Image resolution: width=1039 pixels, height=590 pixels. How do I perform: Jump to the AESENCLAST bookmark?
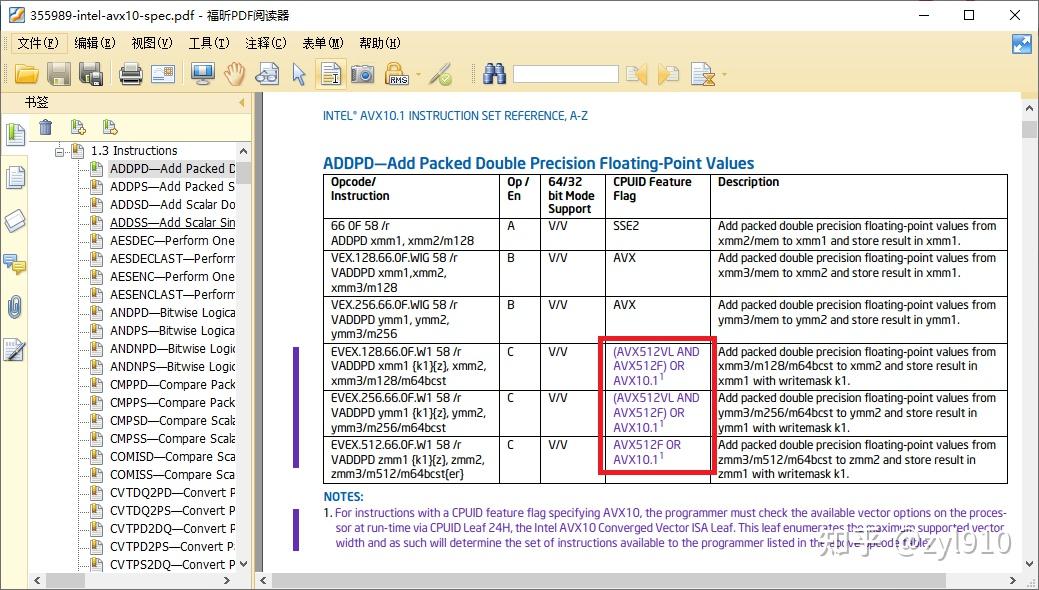coord(172,294)
